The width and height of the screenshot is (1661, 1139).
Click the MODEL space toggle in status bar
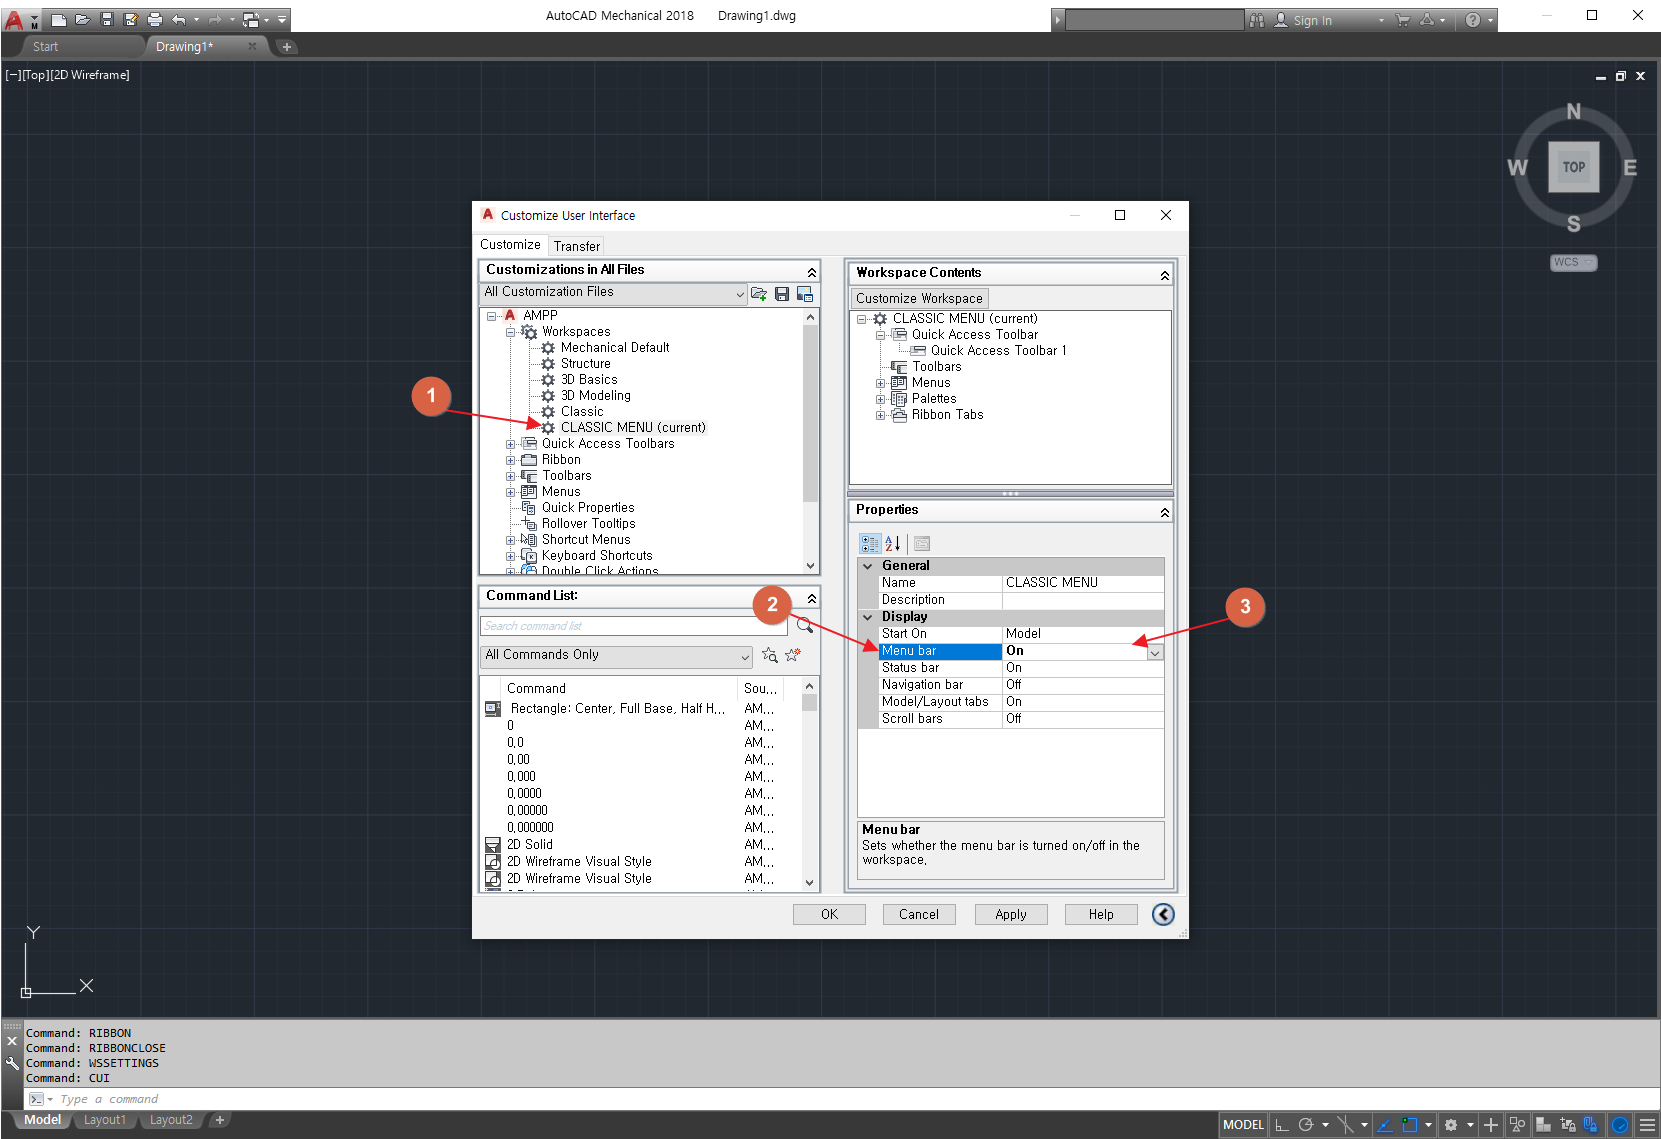tap(1243, 1125)
